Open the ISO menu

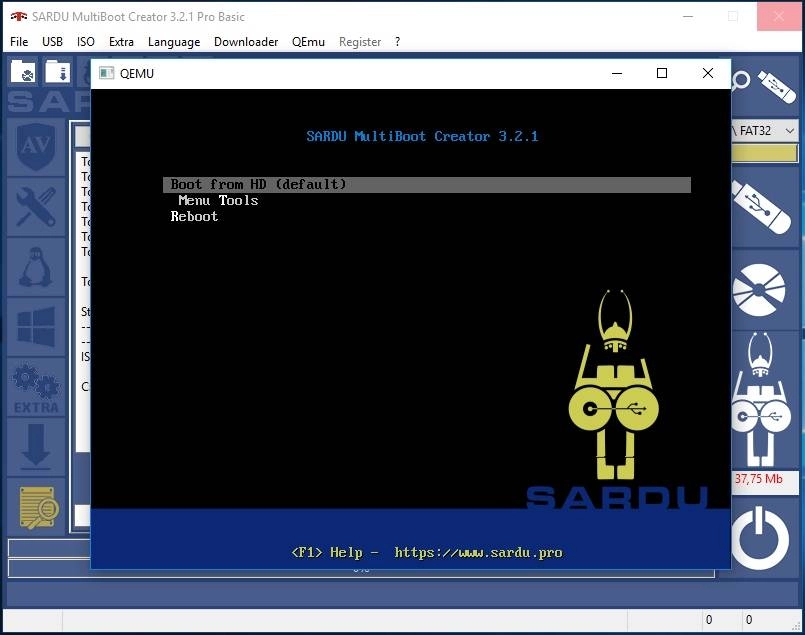point(86,42)
